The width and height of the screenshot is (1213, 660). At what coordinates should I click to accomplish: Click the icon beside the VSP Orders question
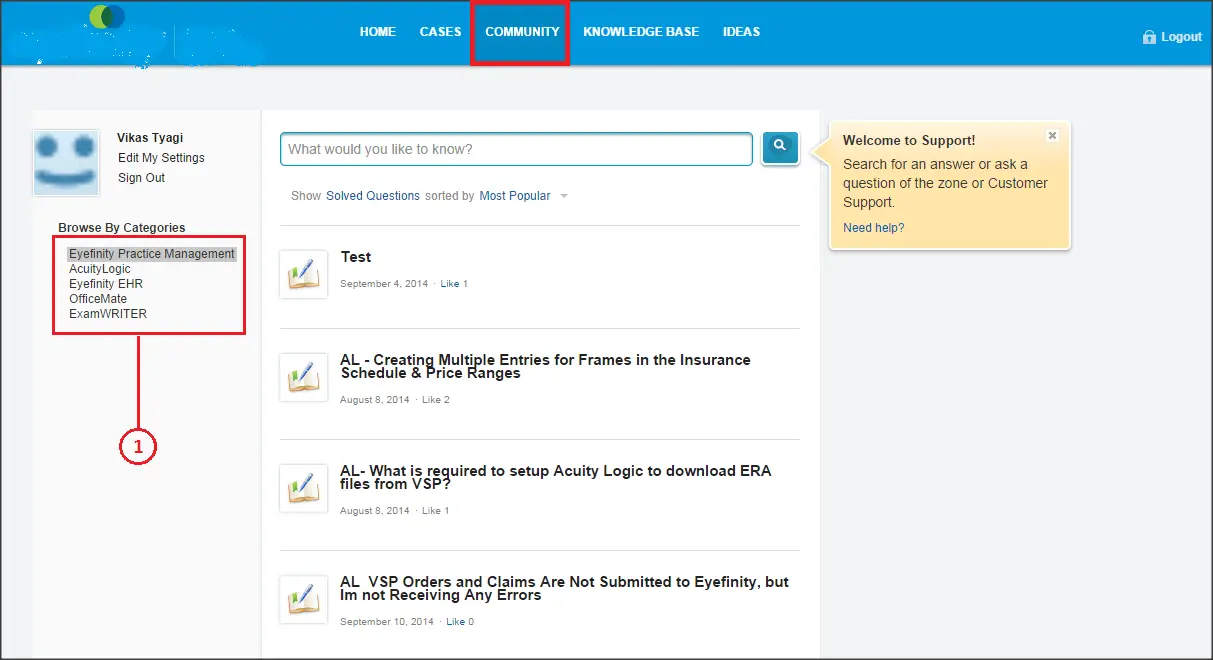pos(303,599)
